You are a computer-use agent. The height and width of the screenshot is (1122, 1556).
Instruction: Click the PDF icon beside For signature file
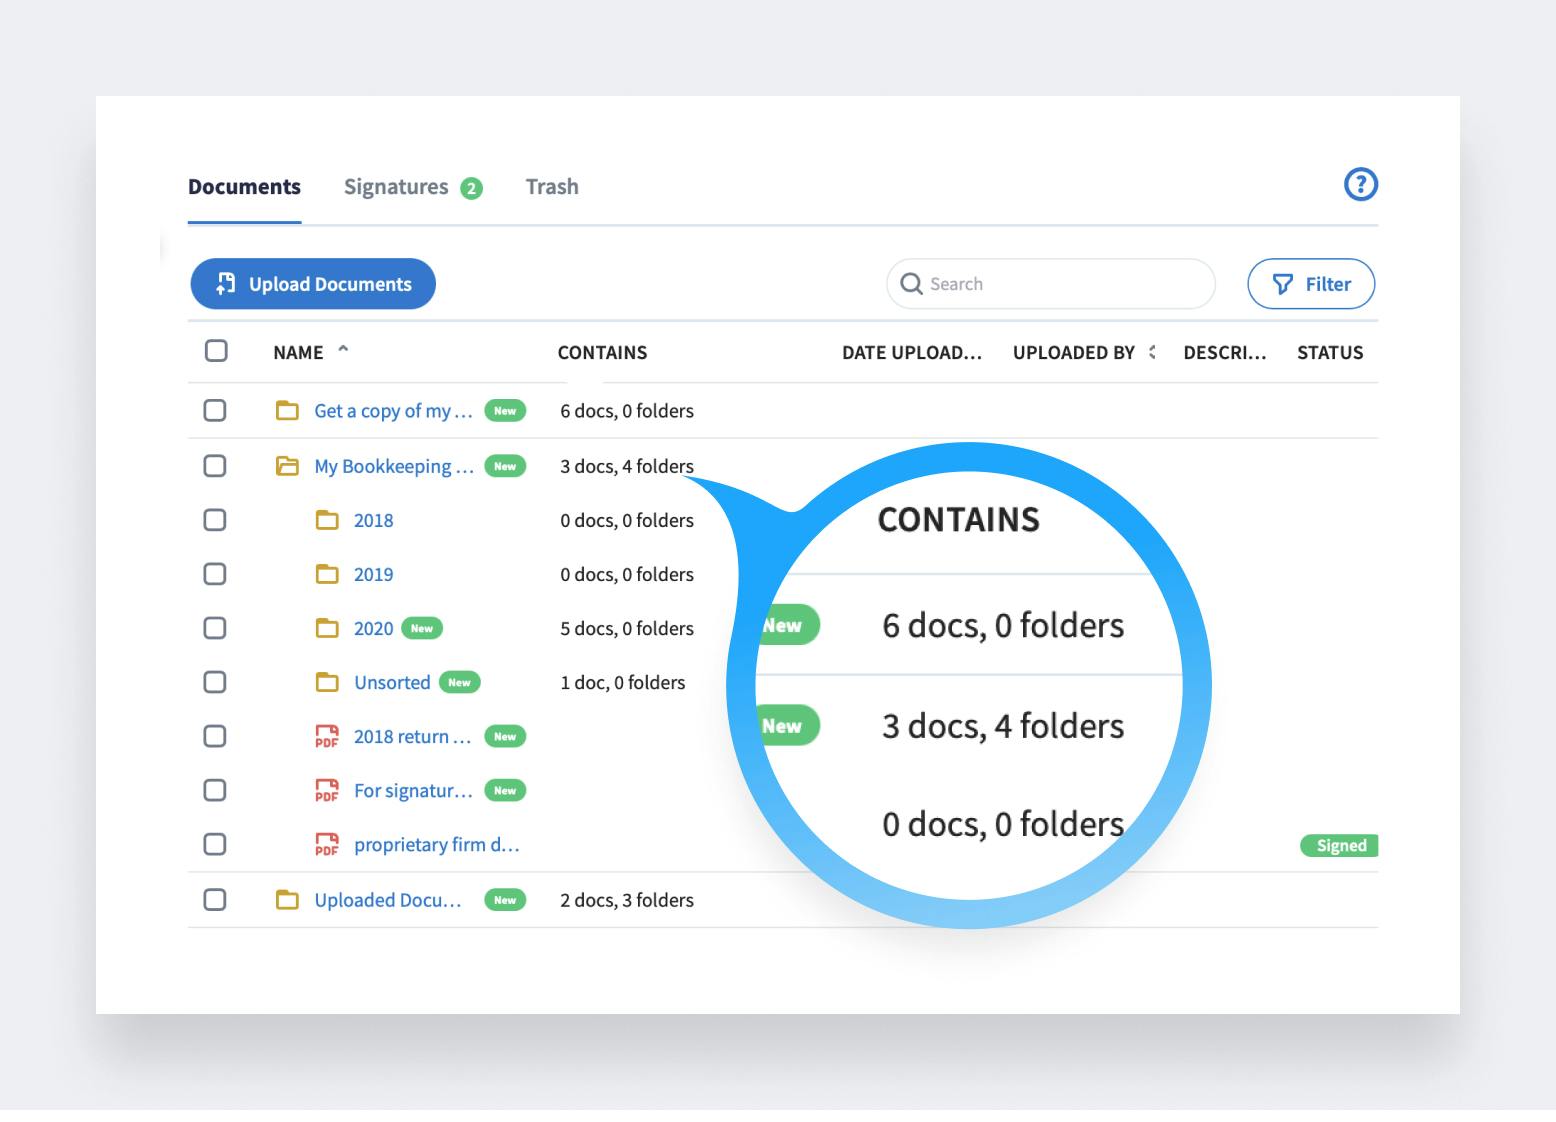coord(326,791)
